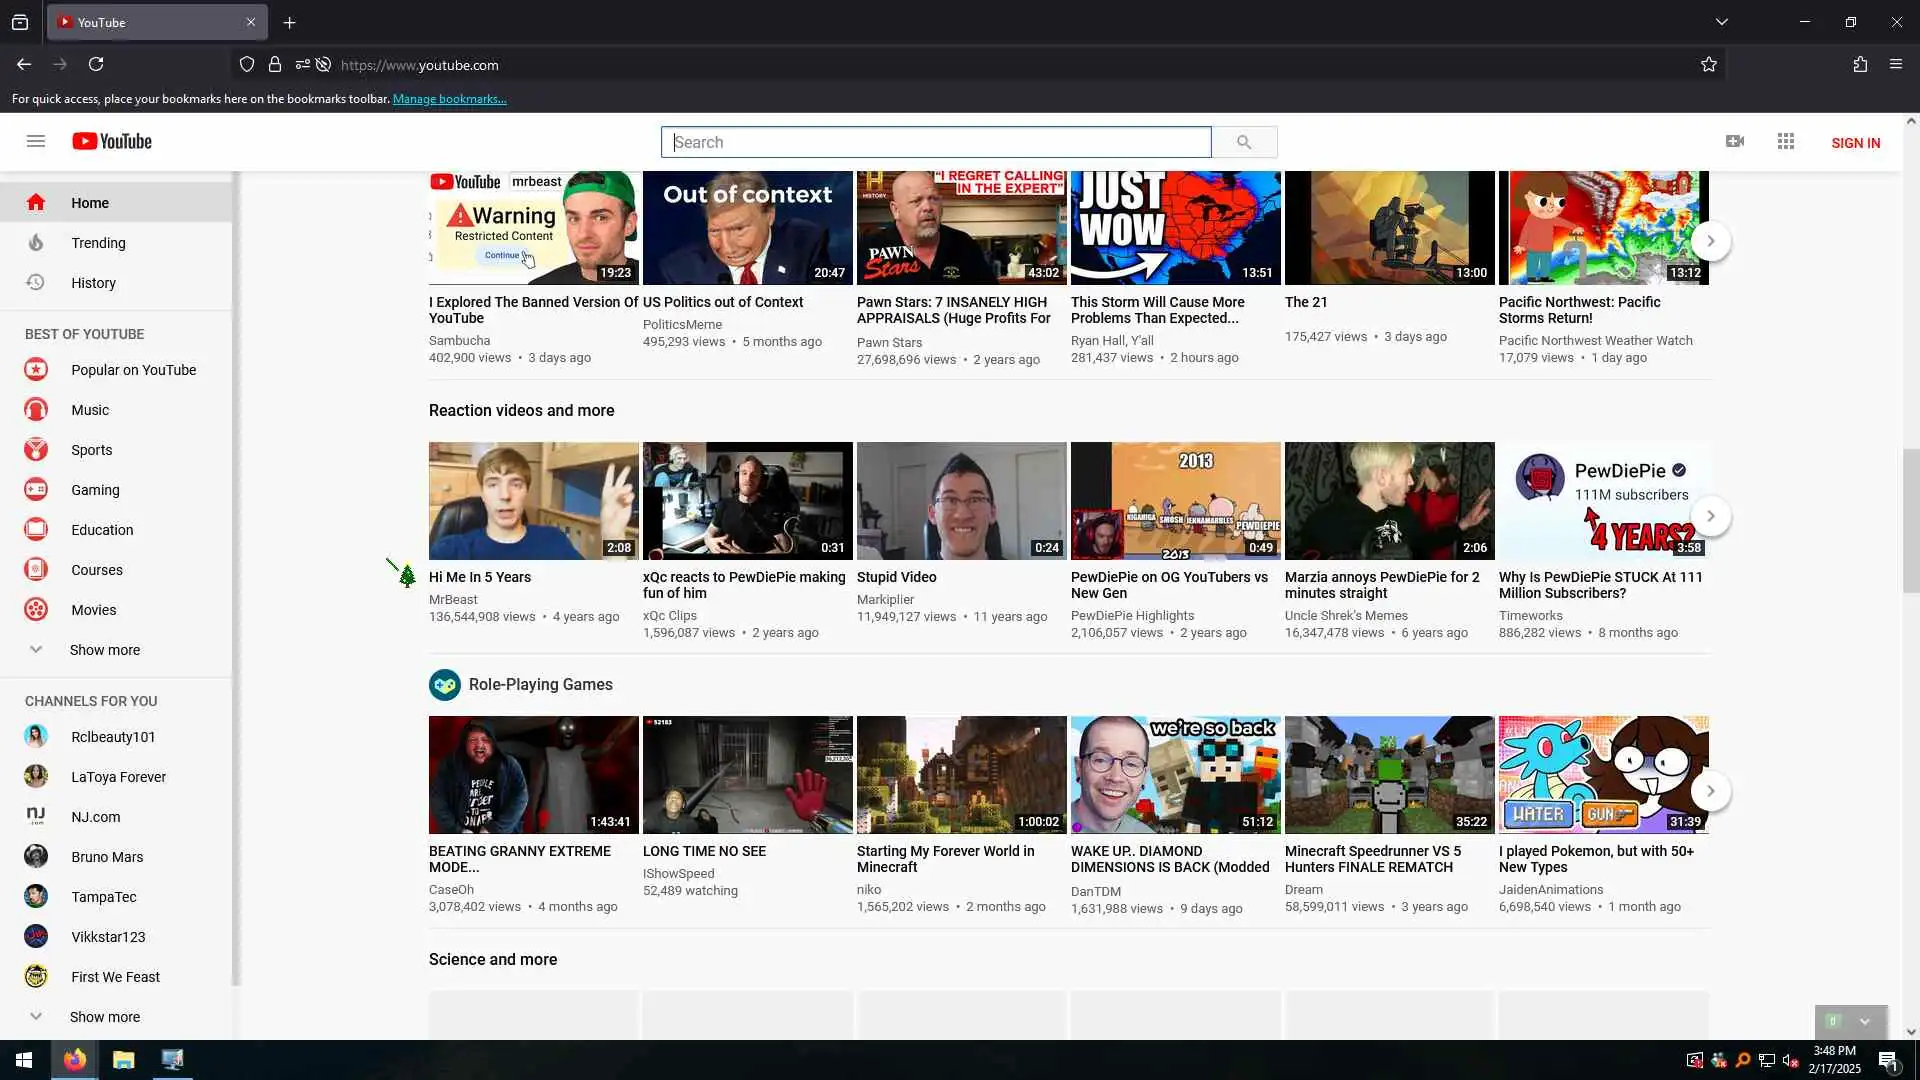Expand Show more under Channels for You
This screenshot has height=1080, width=1920.
[104, 1017]
